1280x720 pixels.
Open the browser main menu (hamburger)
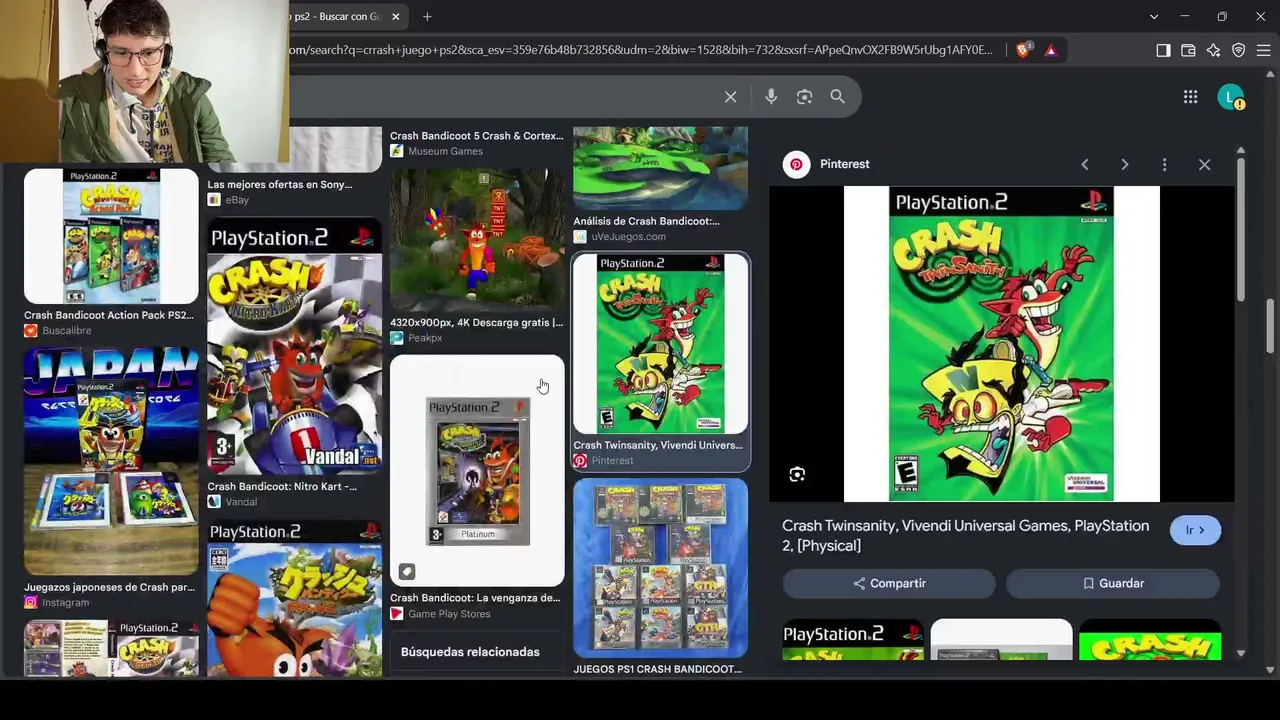click(x=1263, y=50)
